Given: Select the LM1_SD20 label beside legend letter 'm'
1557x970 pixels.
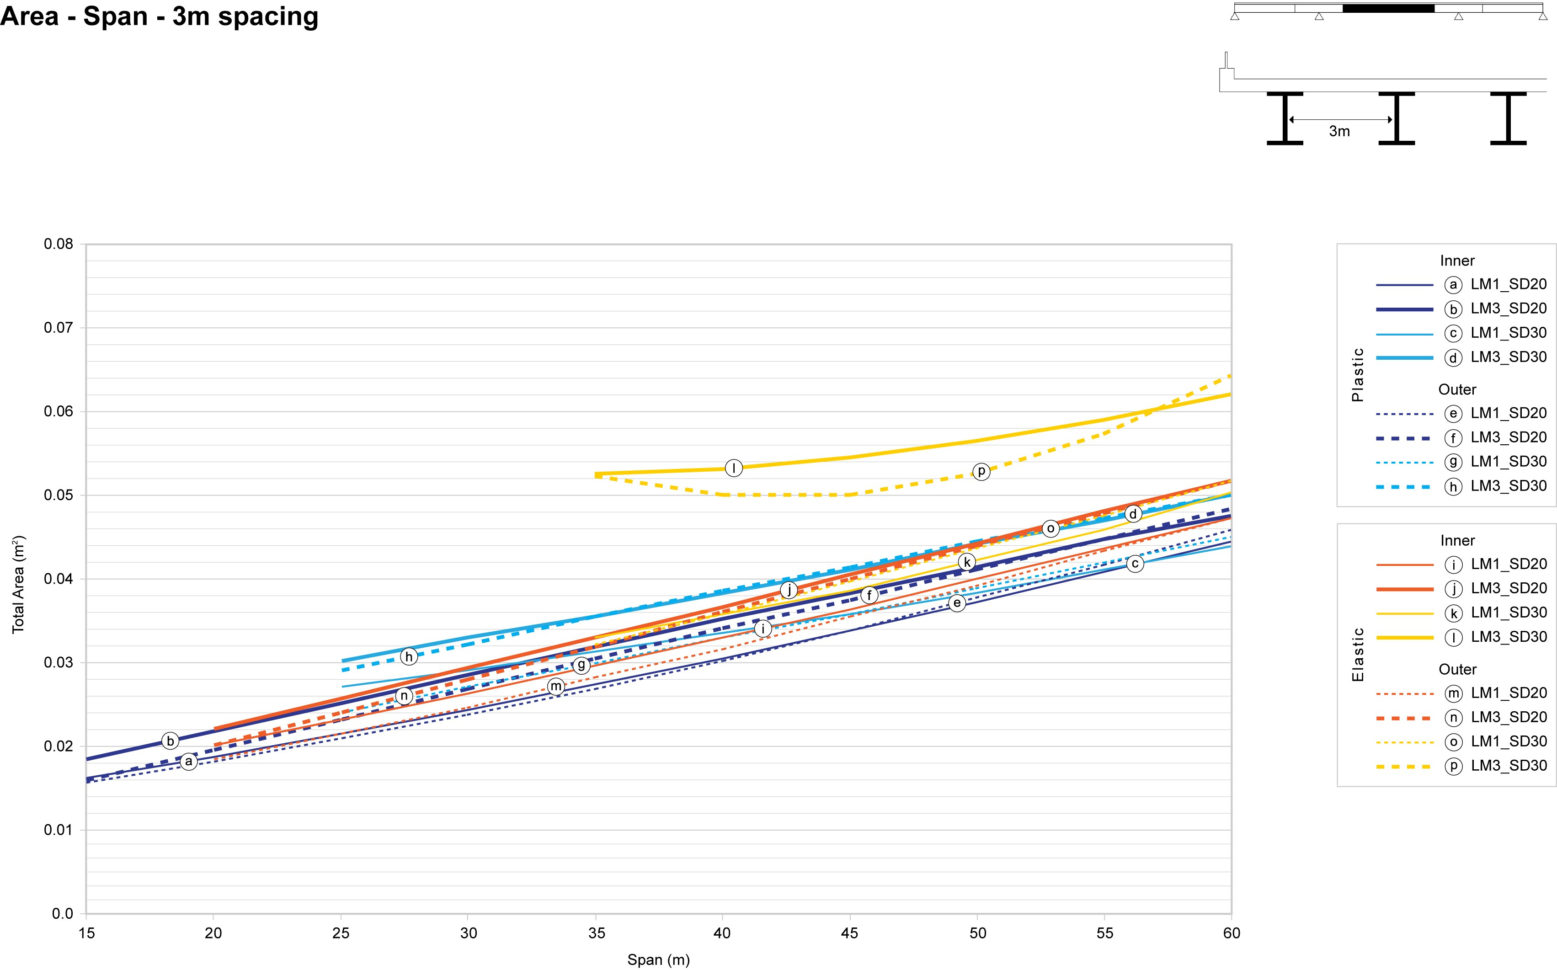Looking at the screenshot, I should tap(1508, 693).
